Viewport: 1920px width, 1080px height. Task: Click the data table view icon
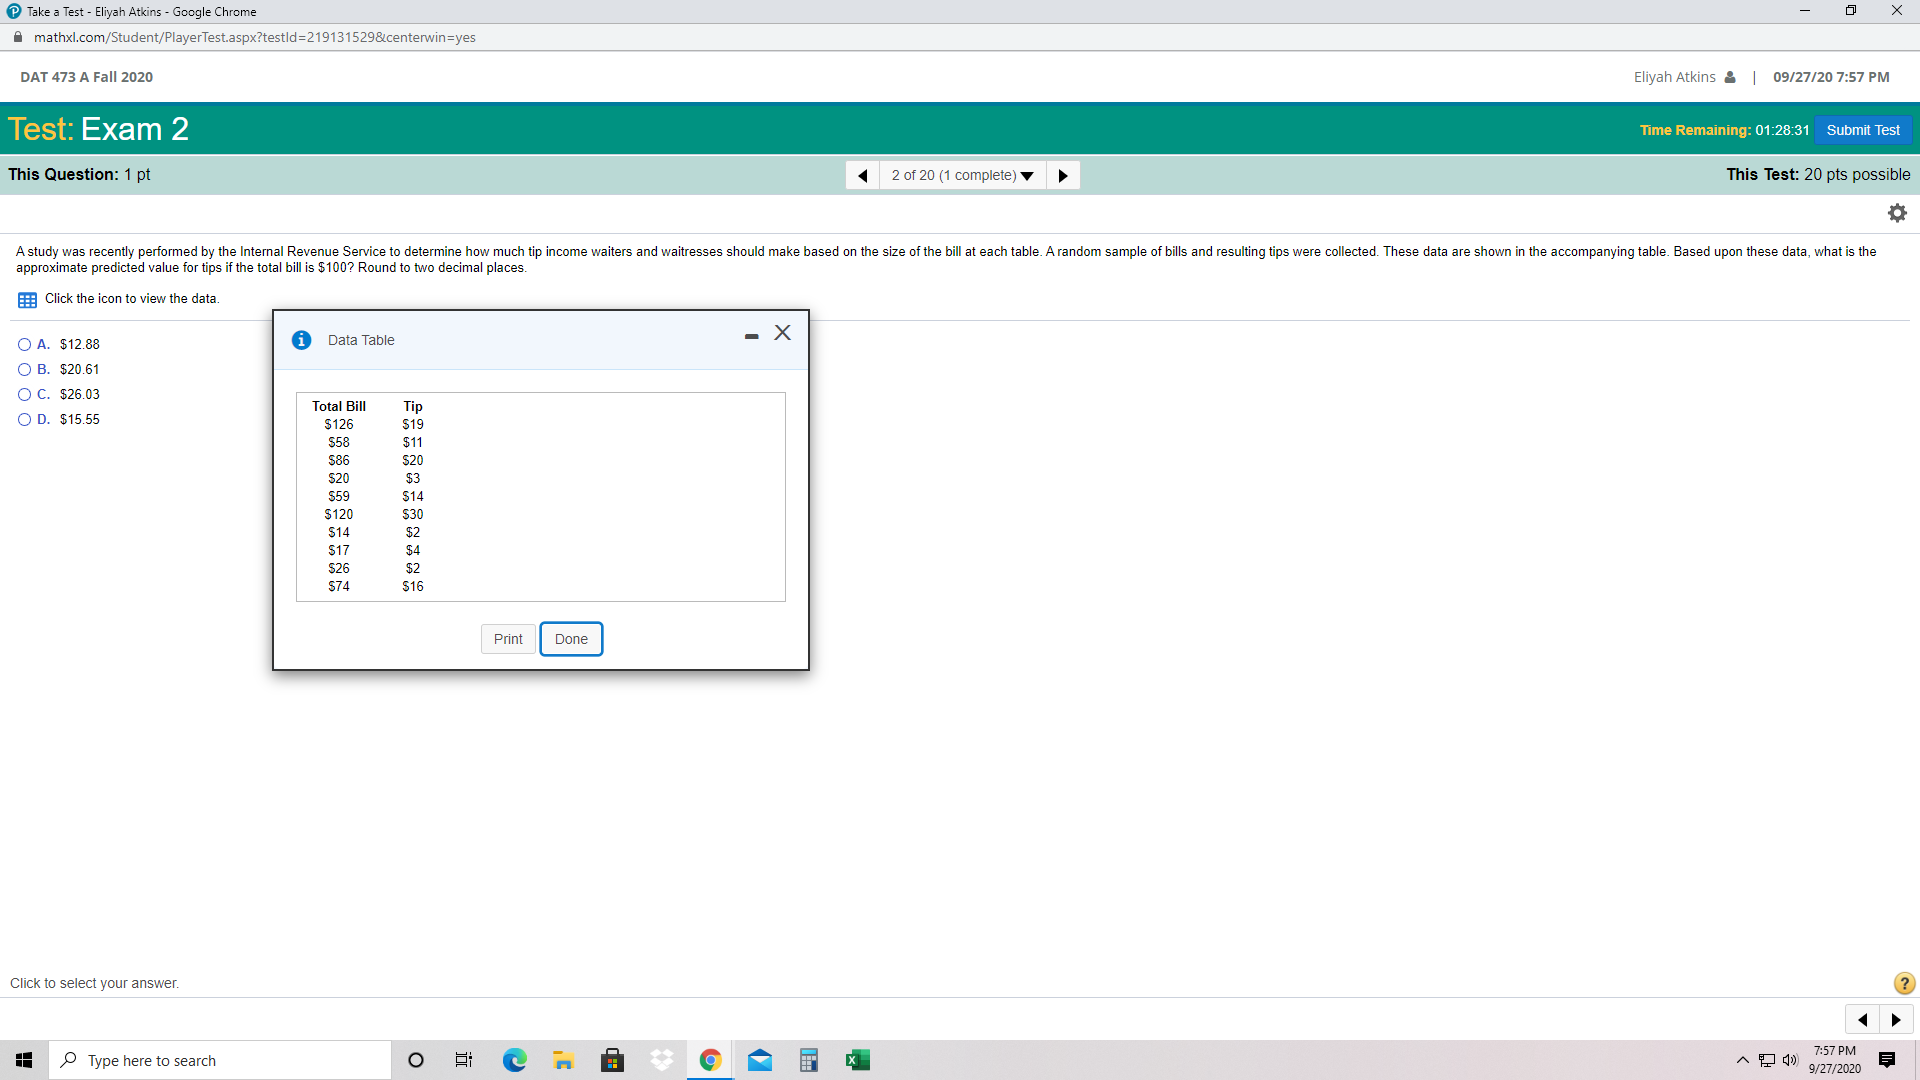click(x=25, y=298)
